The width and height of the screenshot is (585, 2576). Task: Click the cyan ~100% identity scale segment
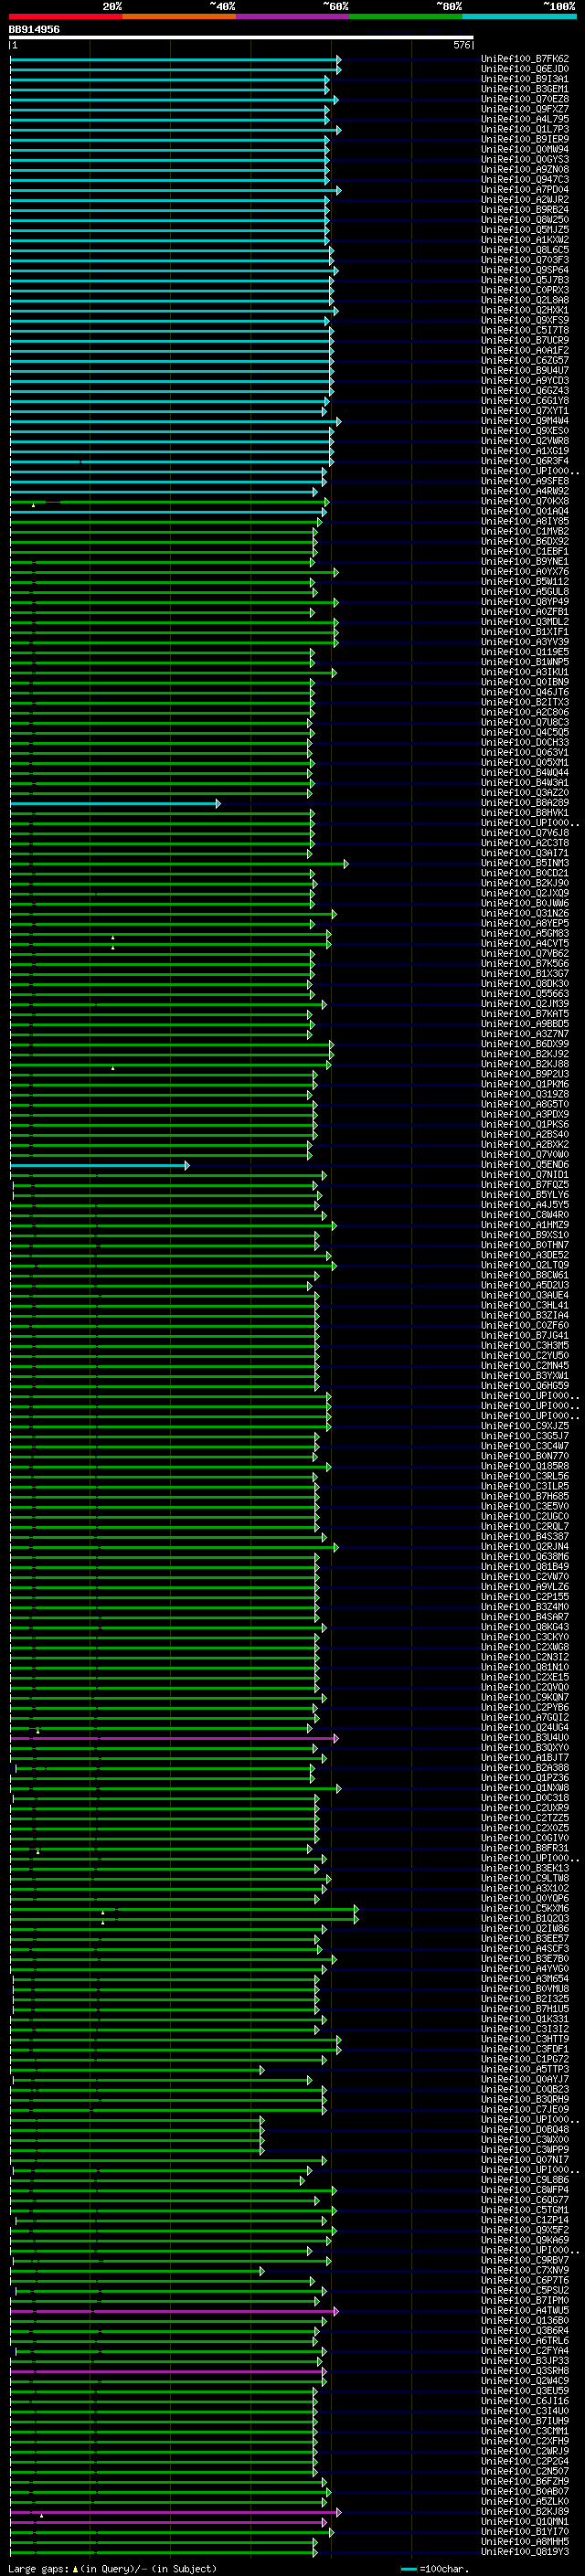click(x=519, y=17)
